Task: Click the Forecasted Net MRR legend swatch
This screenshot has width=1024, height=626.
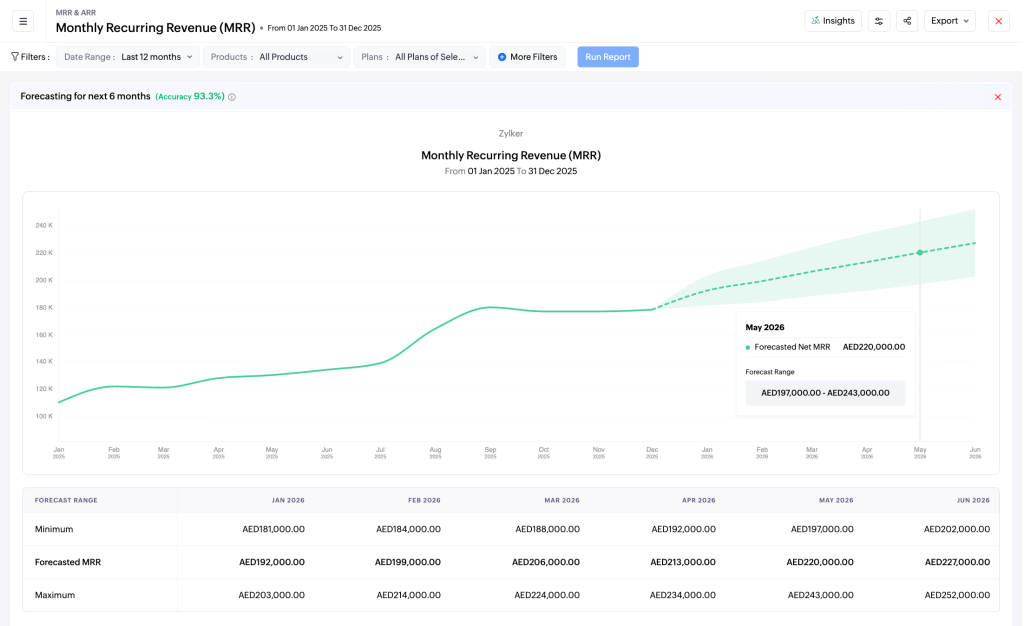Action: (748, 347)
